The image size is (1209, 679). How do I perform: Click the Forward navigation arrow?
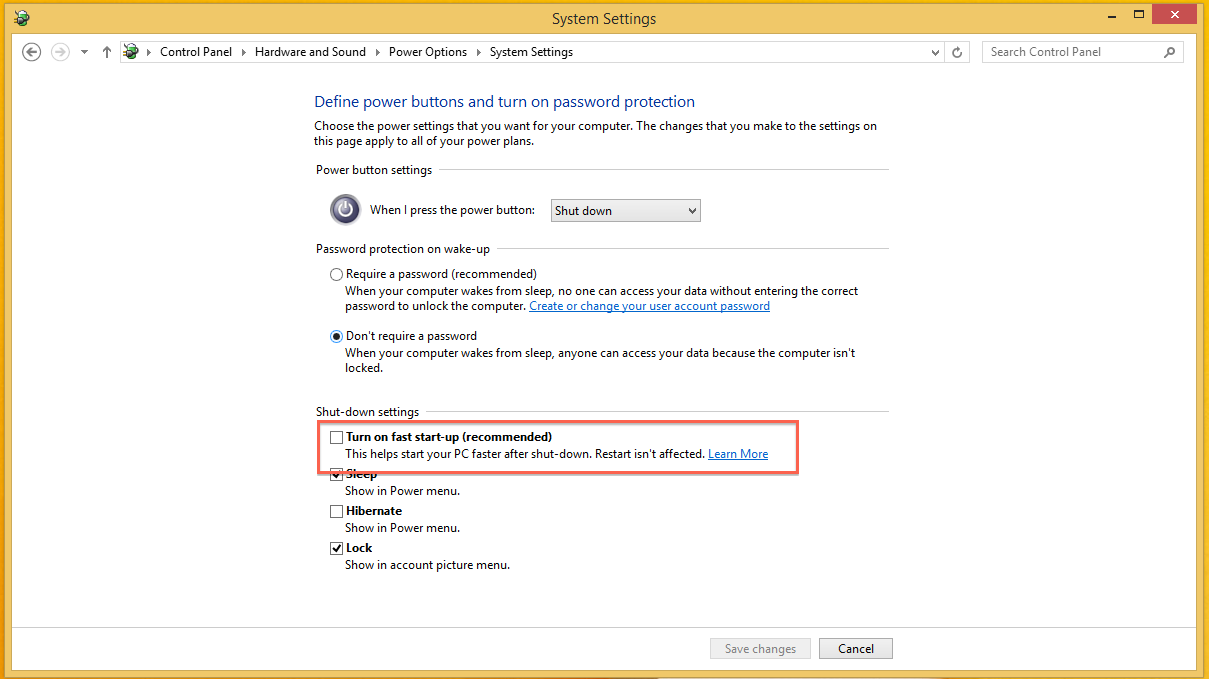[60, 52]
